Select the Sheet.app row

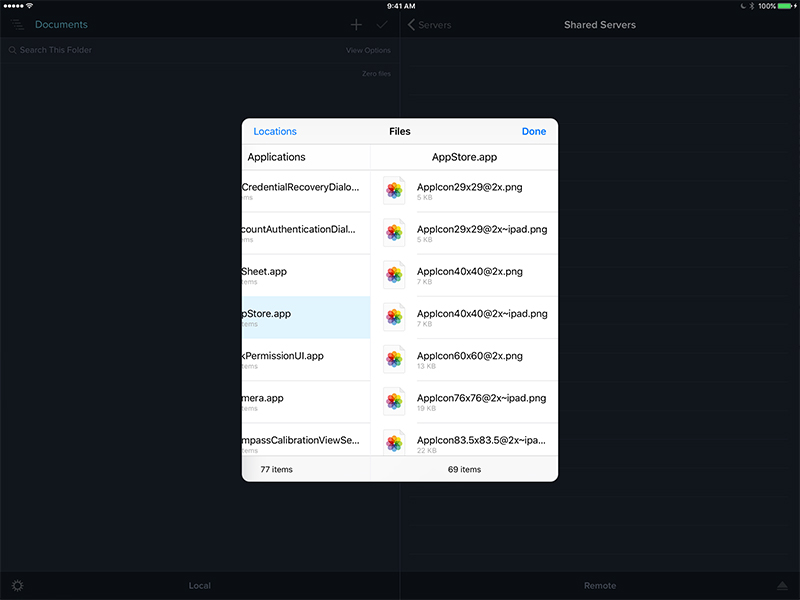(x=306, y=276)
